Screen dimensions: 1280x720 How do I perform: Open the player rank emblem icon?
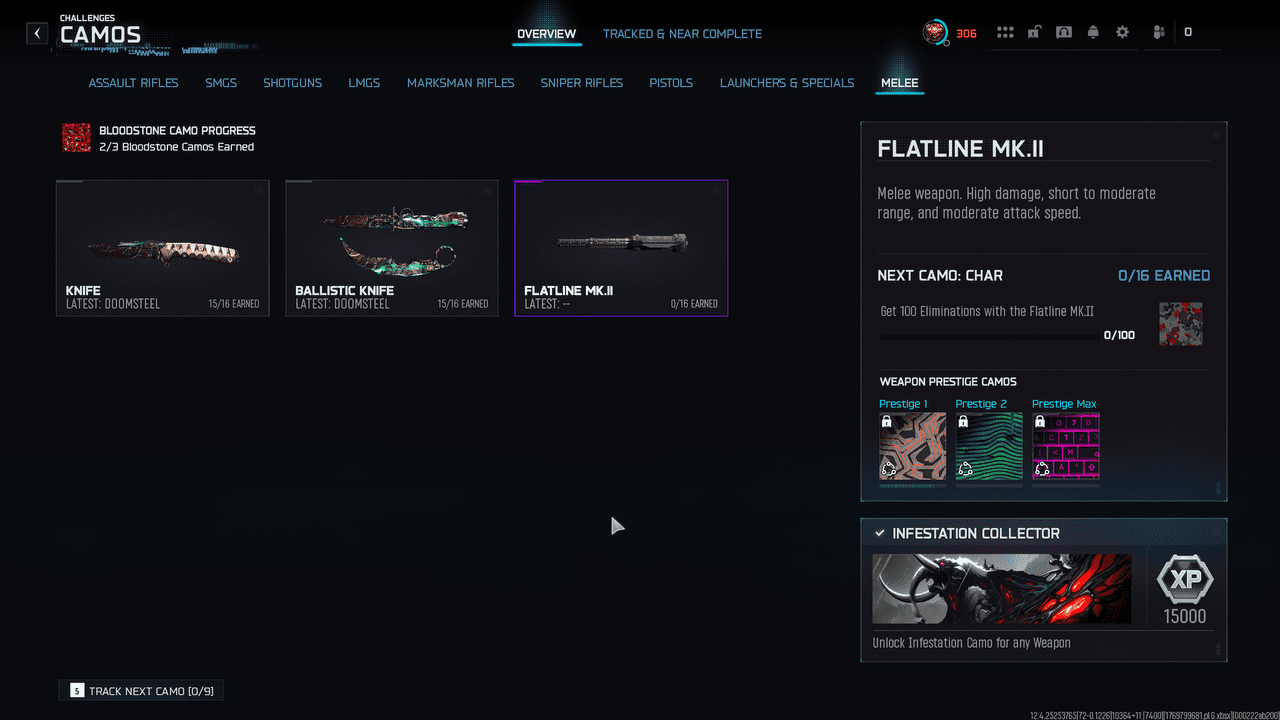tap(935, 33)
